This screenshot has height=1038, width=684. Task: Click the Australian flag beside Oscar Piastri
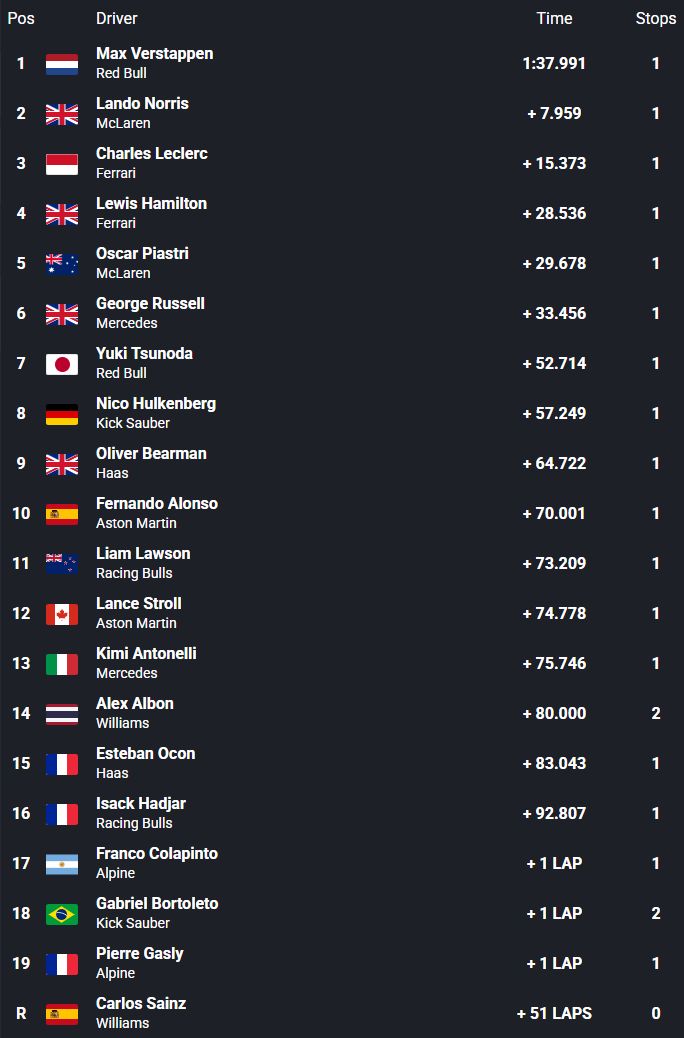pyautogui.click(x=62, y=264)
